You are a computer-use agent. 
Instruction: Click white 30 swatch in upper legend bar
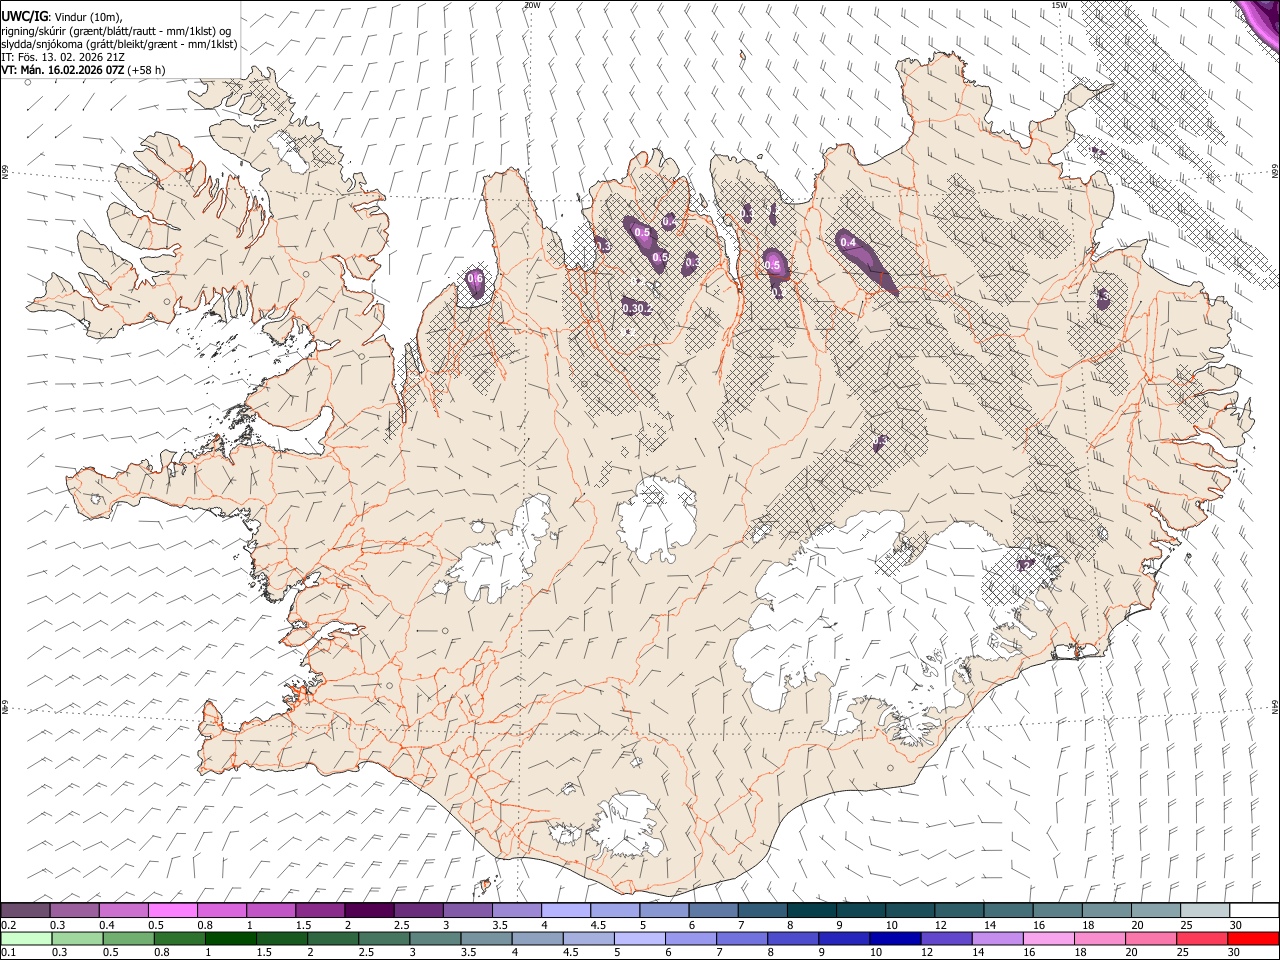(x=1254, y=911)
